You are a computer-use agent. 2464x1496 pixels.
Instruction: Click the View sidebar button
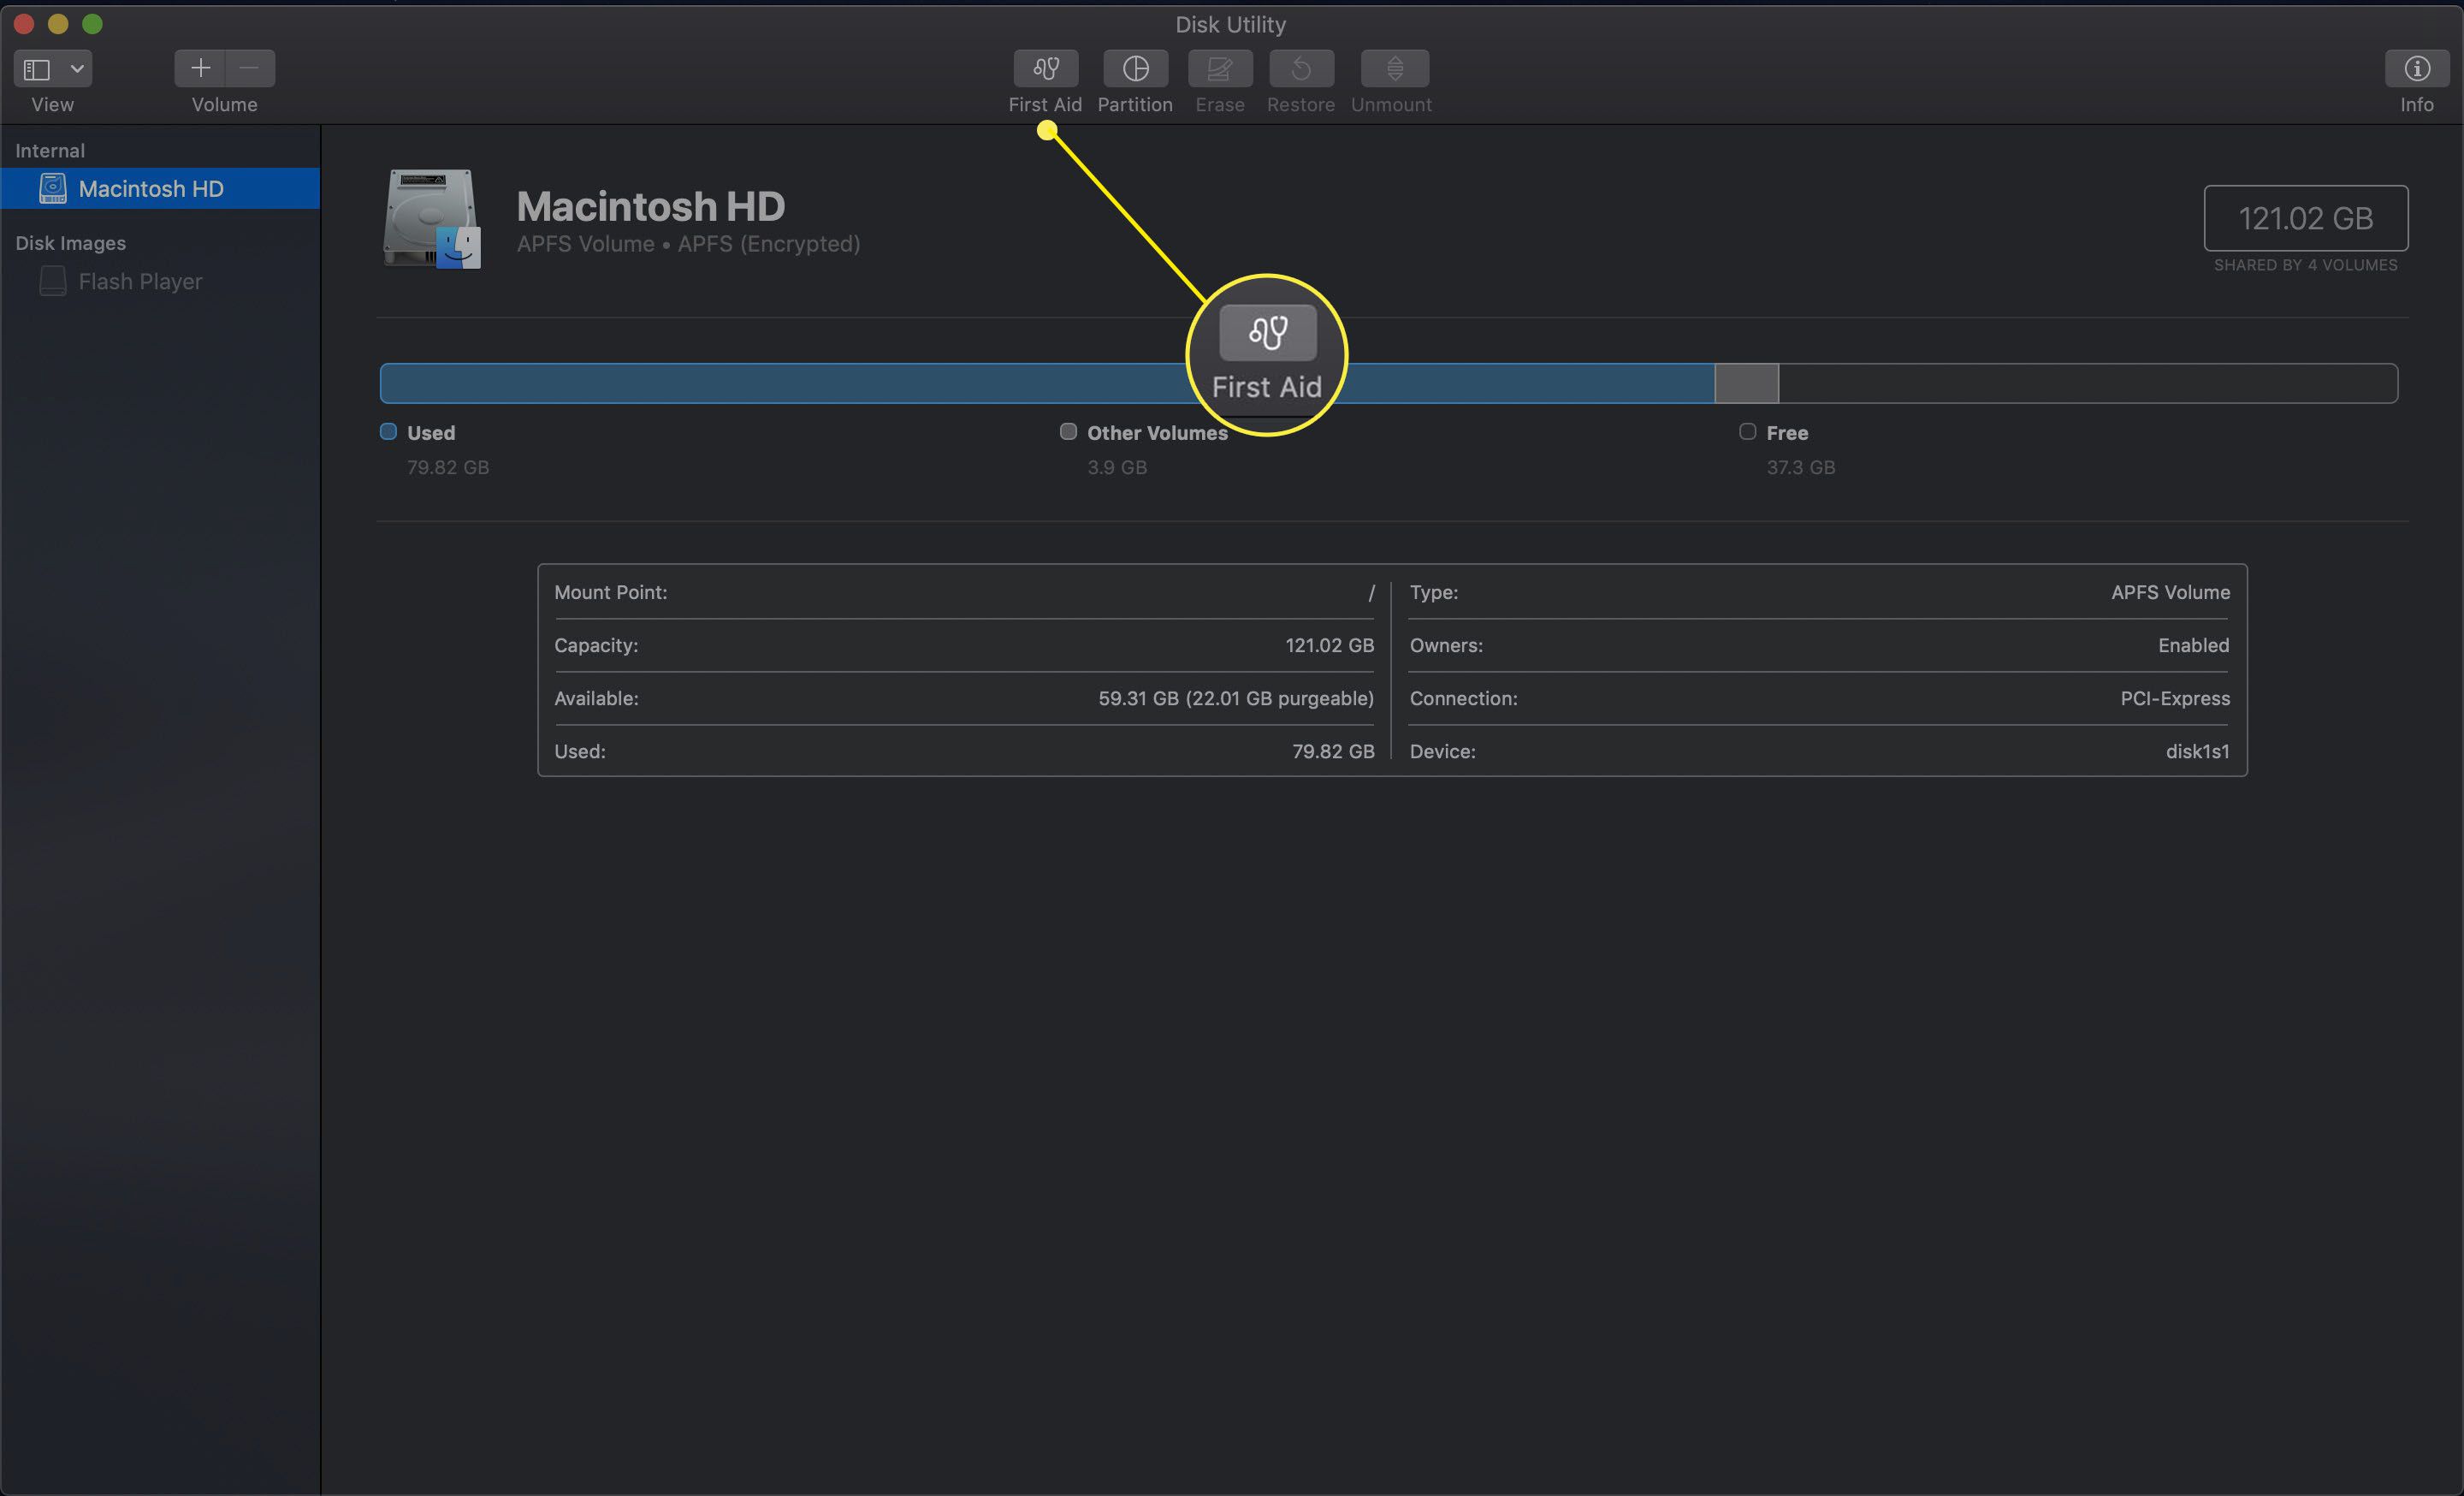[37, 67]
